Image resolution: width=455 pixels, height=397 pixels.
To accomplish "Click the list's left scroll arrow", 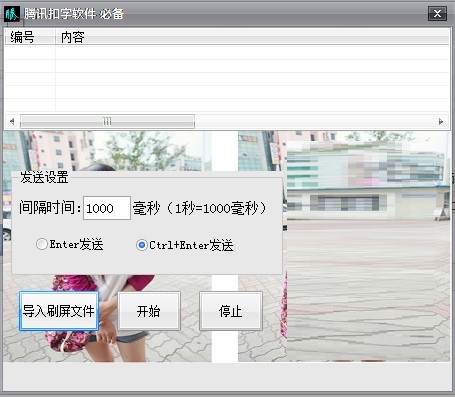I will pyautogui.click(x=12, y=121).
